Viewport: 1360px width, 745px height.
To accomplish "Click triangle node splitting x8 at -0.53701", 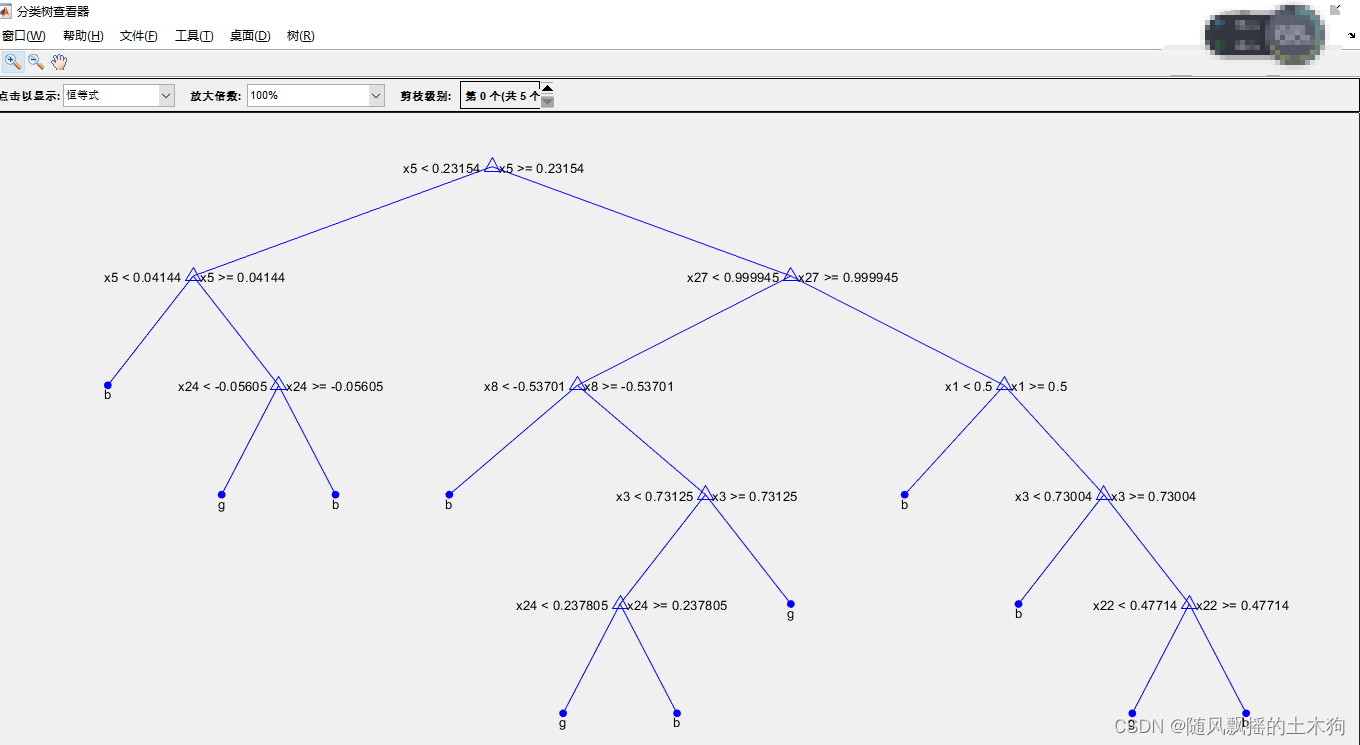I will pos(577,384).
